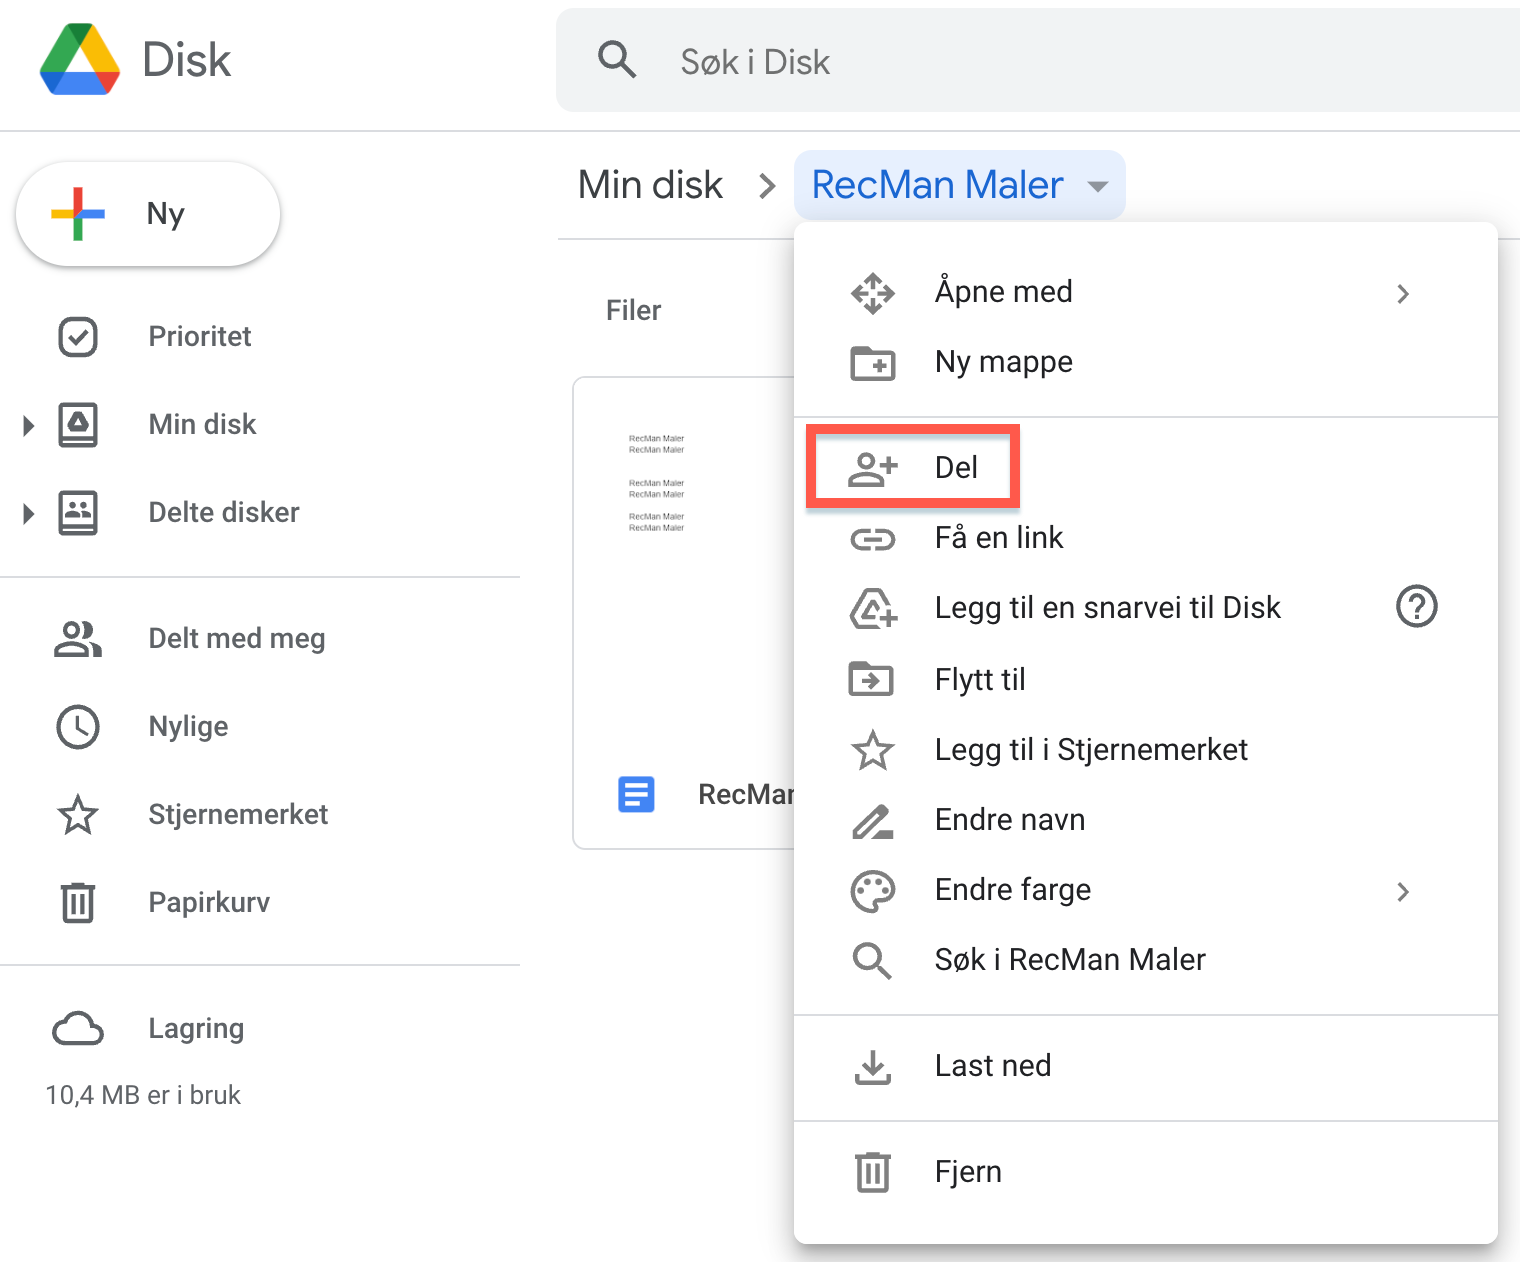The width and height of the screenshot is (1520, 1262).
Task: Expand the Min disk tree arrow
Action: 29,426
